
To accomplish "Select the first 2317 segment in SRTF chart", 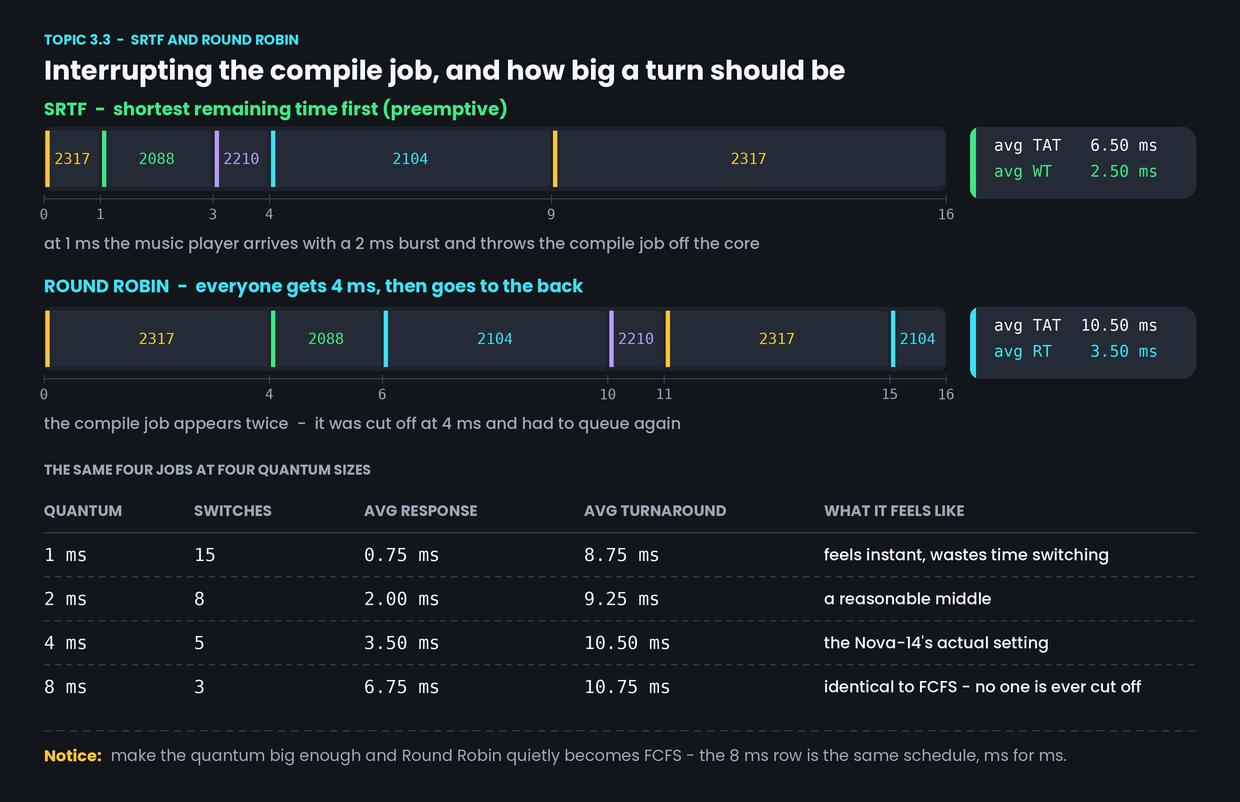I will (72, 158).
